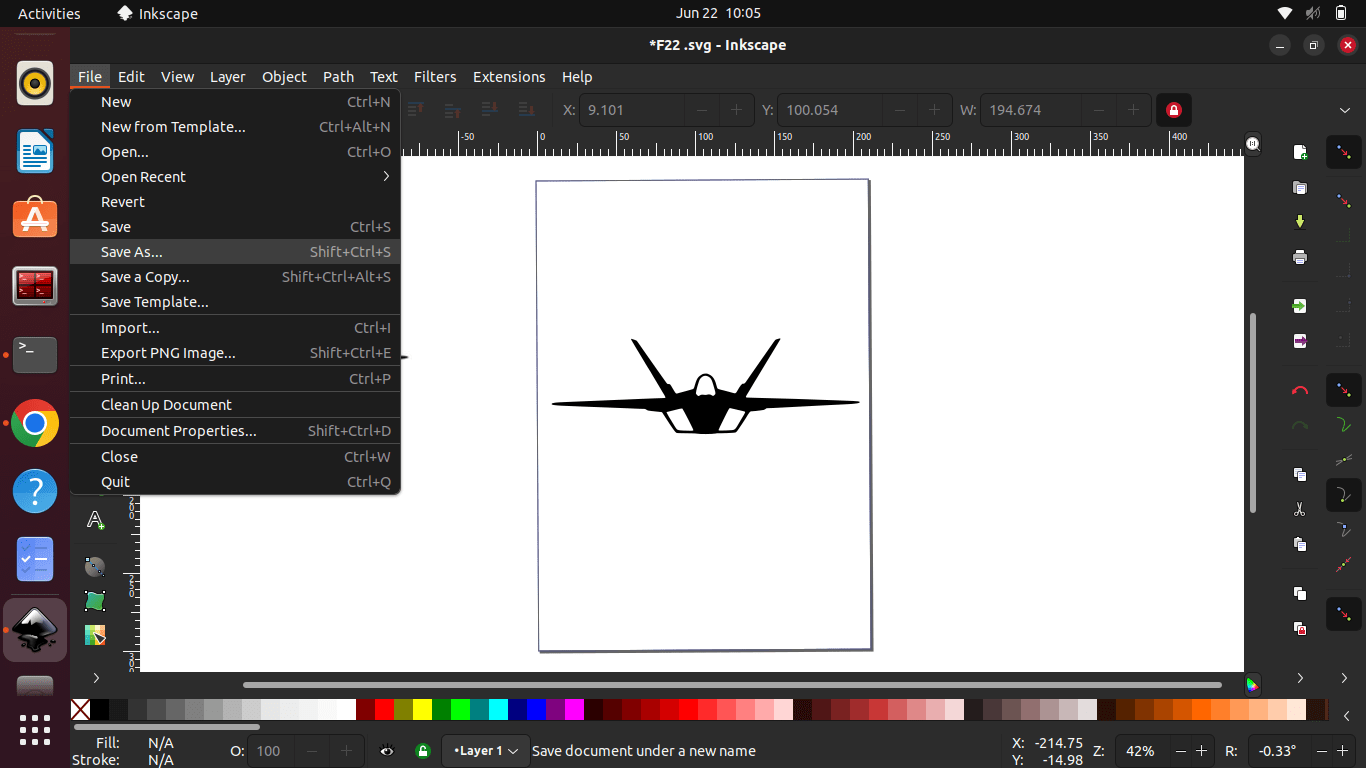Toggle Layer 1 visibility eye icon
The height and width of the screenshot is (768, 1366).
(387, 751)
